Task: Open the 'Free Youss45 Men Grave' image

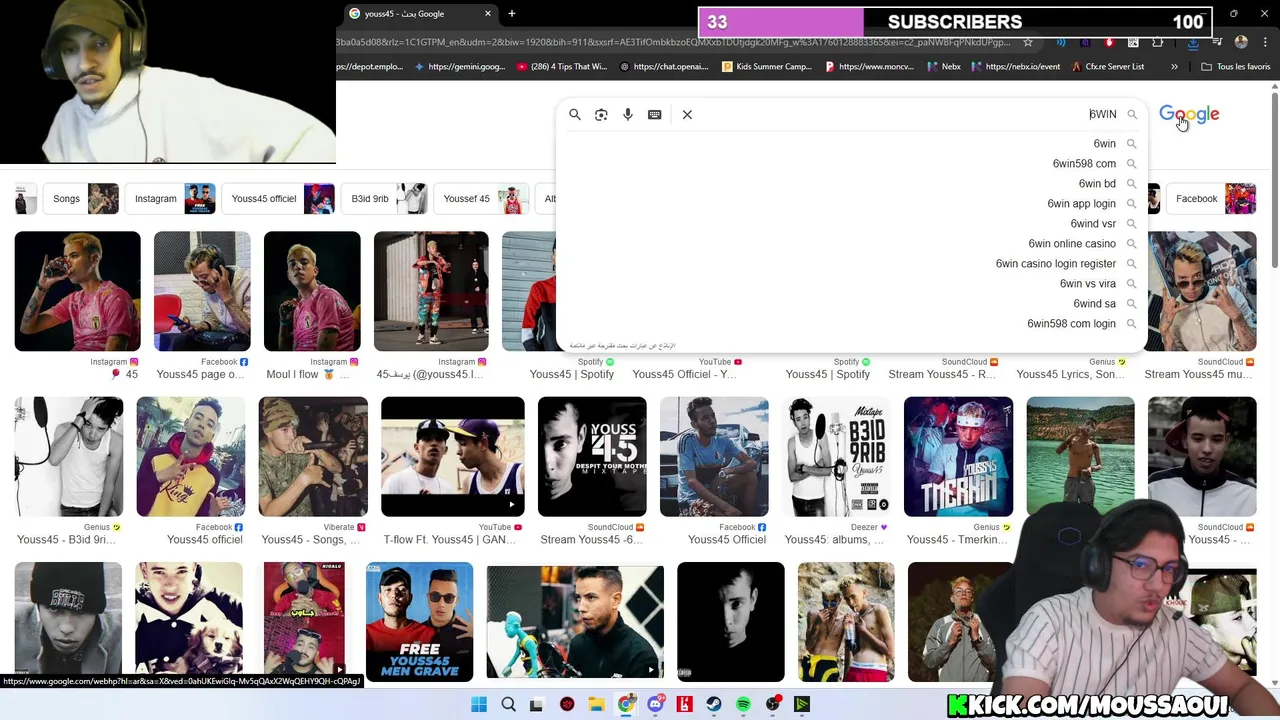Action: (x=419, y=621)
